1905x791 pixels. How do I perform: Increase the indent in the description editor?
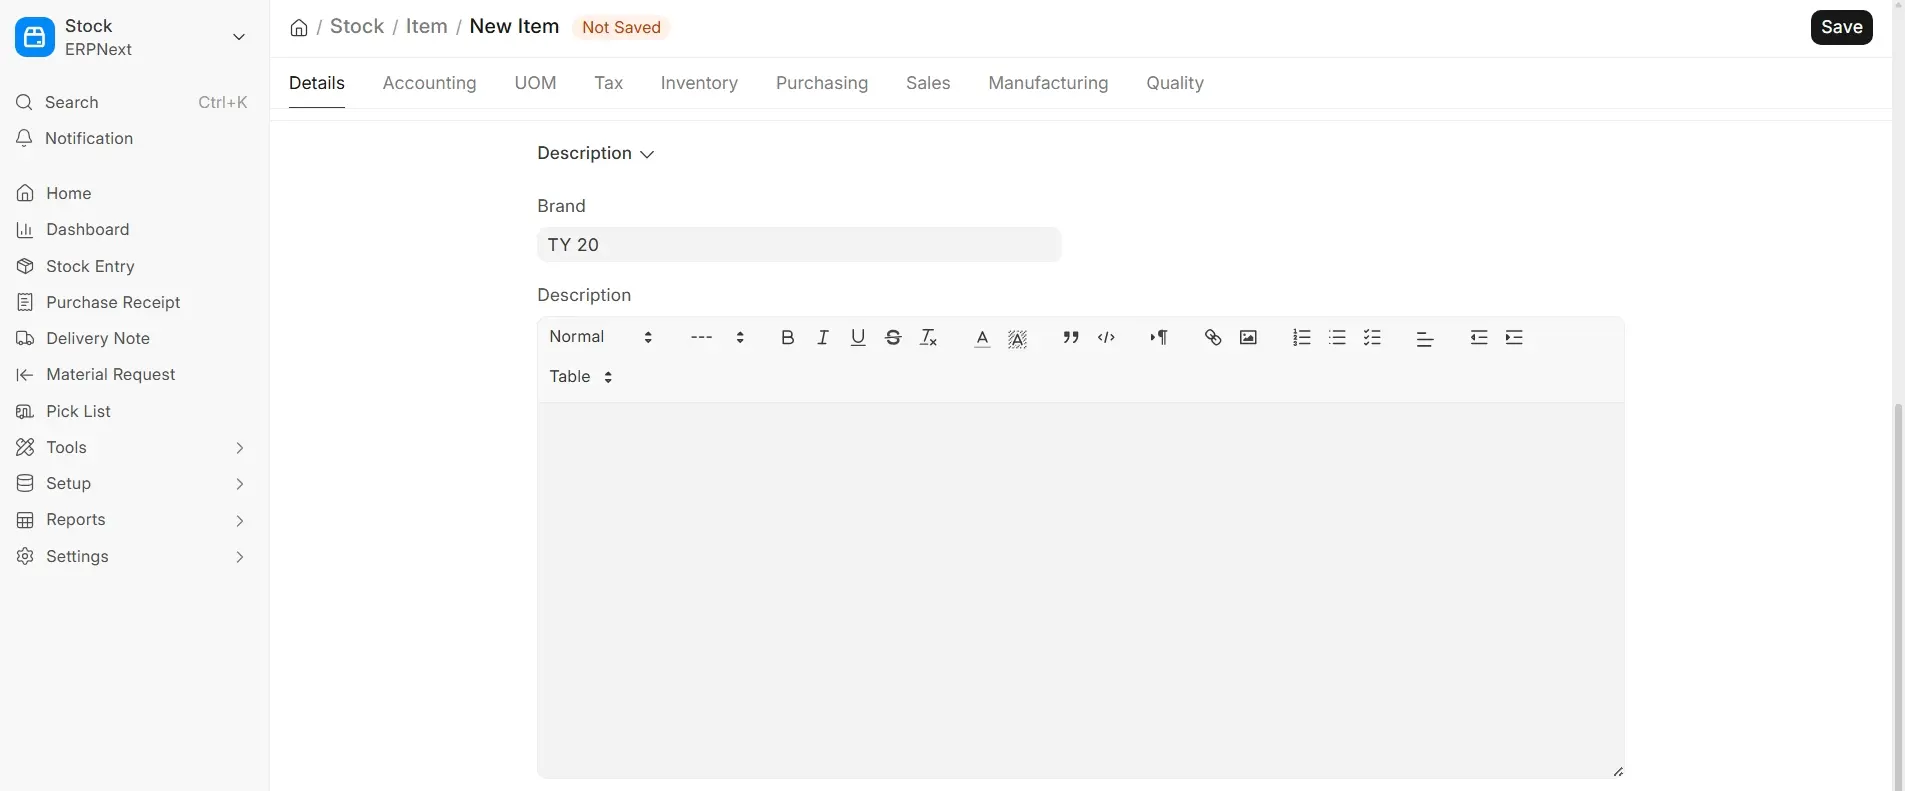[x=1514, y=338]
